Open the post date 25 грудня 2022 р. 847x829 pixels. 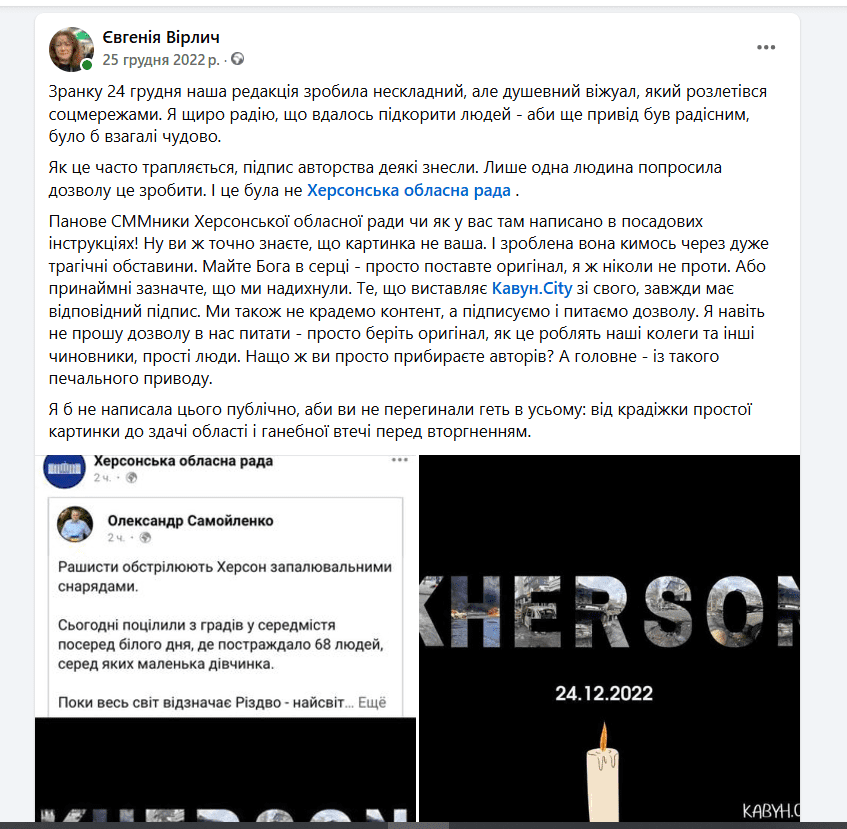click(x=161, y=59)
